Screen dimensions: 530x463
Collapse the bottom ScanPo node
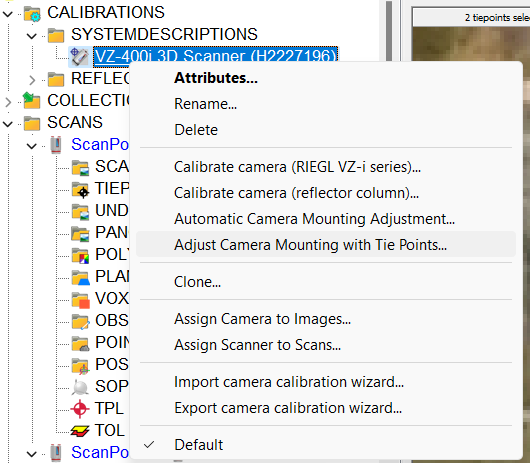(32, 454)
